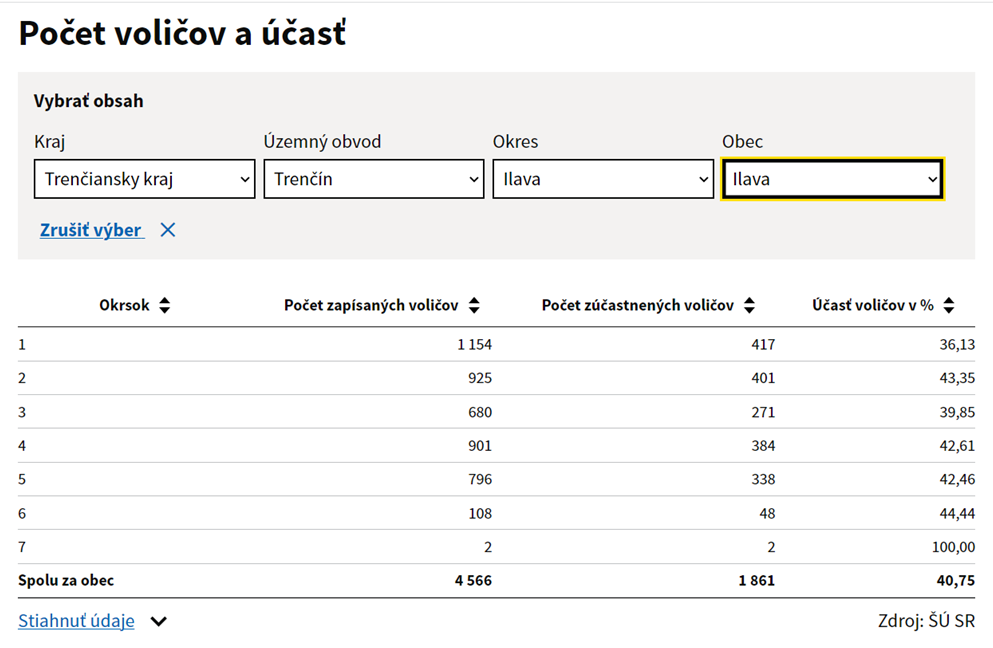
Task: Click the Okrsok column header
Action: point(124,306)
